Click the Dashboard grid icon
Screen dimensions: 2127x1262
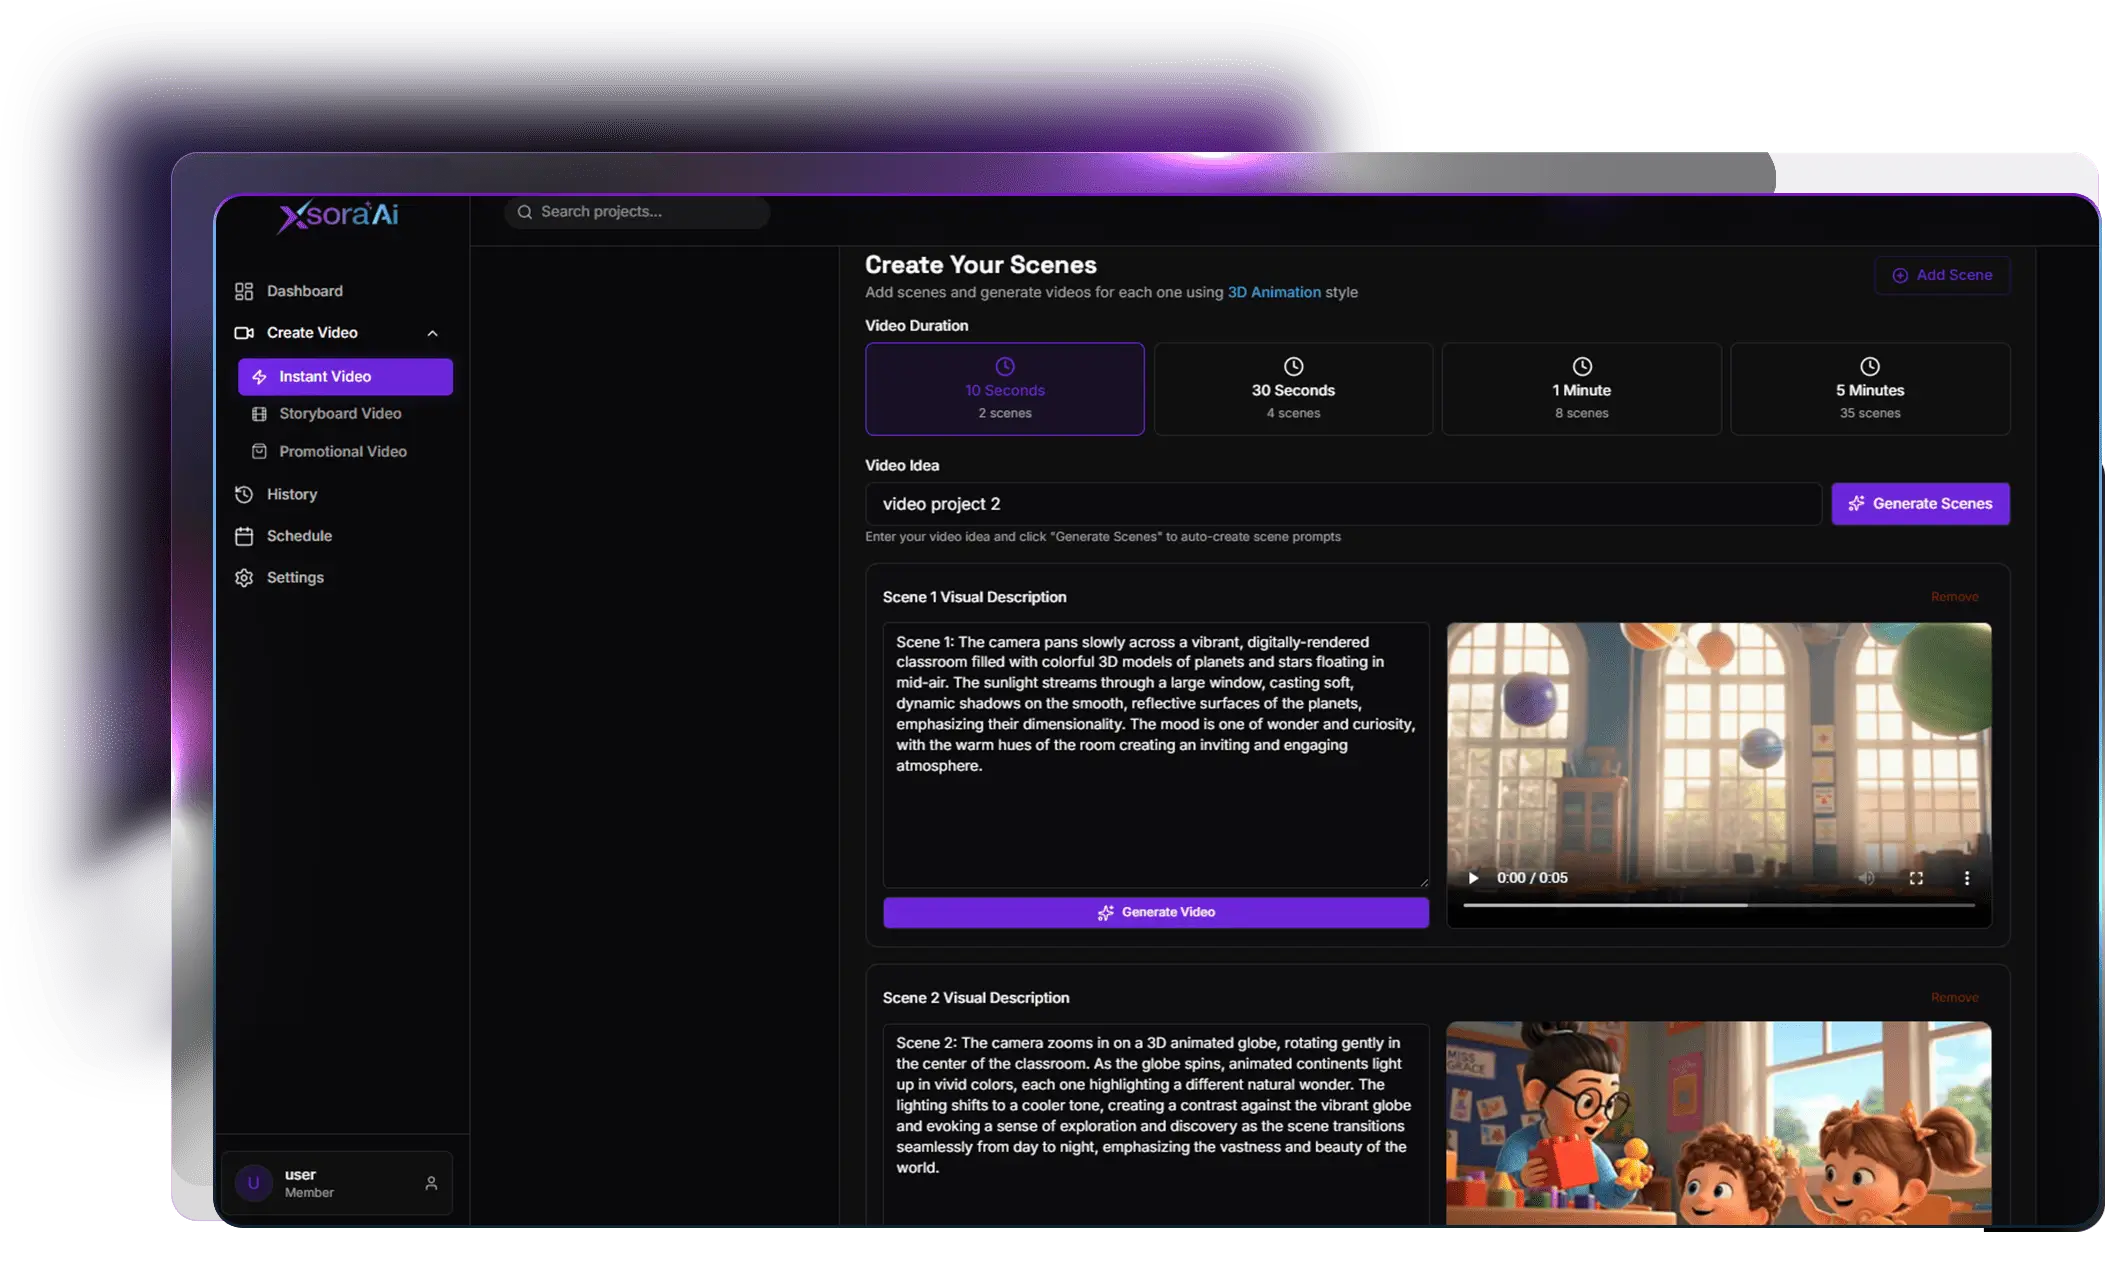tap(244, 291)
